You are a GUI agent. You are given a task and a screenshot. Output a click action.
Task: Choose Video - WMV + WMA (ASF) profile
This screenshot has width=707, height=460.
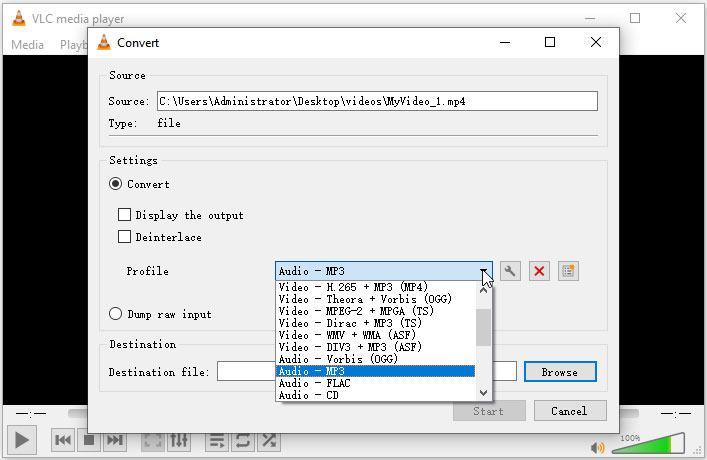pos(375,335)
